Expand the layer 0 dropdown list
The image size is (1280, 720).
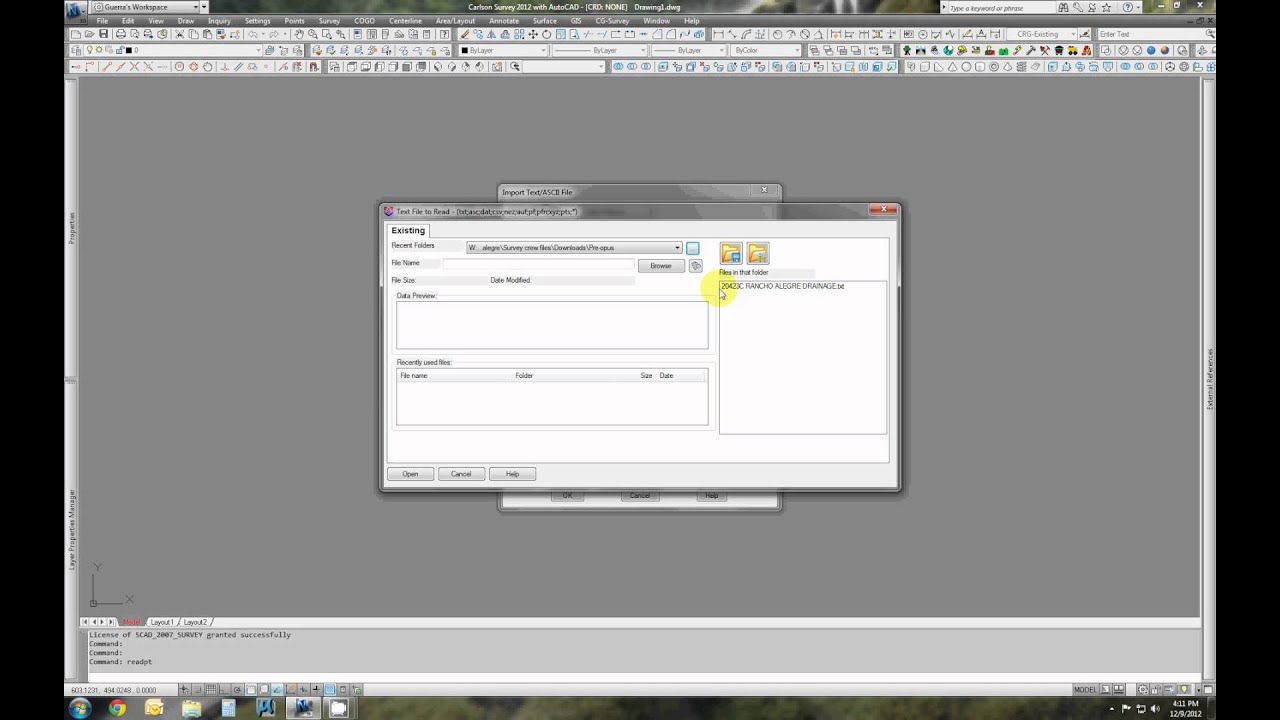click(258, 50)
